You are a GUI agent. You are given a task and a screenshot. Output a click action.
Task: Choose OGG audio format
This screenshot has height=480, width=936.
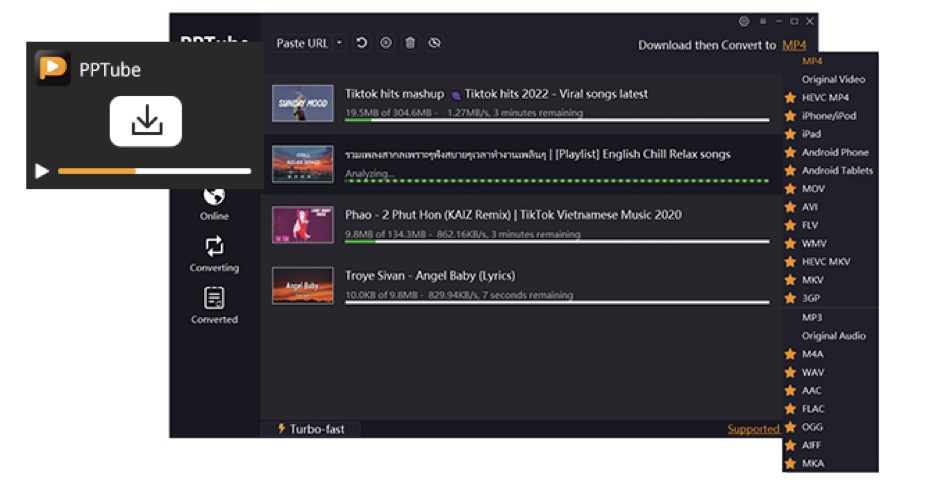click(x=812, y=427)
